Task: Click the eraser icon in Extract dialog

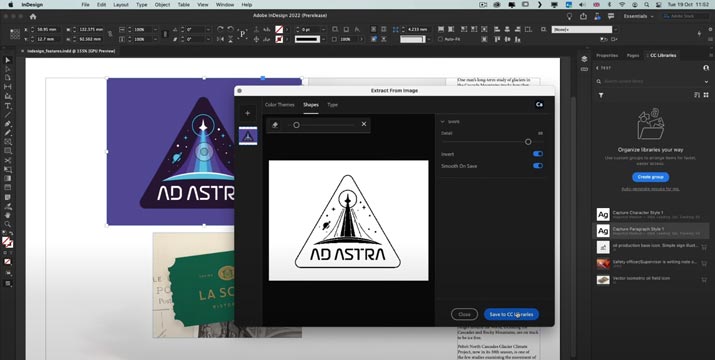Action: [x=275, y=125]
